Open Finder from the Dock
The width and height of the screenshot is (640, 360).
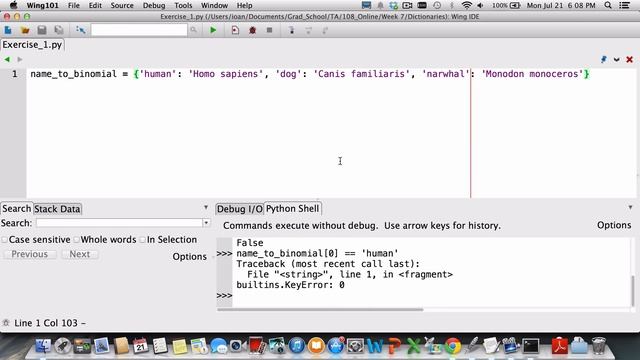42,346
